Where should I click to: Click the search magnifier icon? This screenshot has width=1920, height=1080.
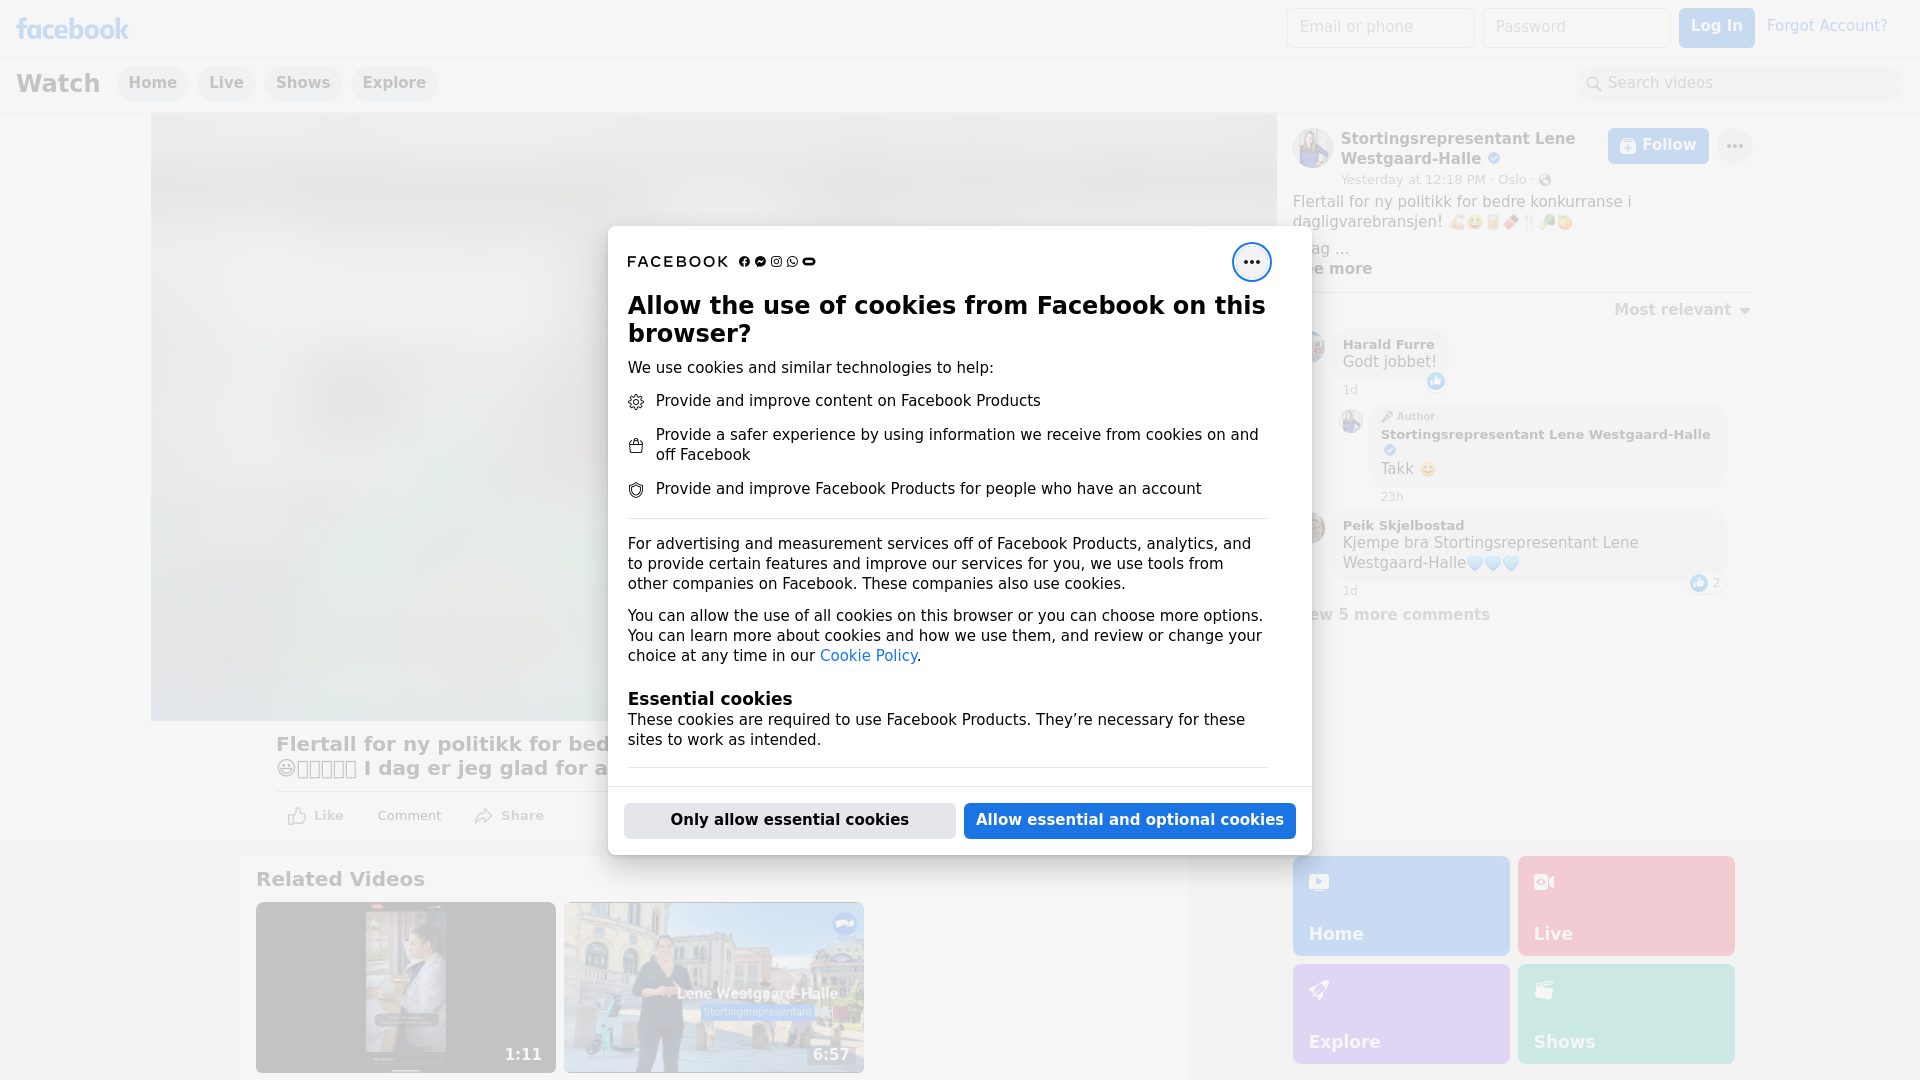pos(1594,84)
